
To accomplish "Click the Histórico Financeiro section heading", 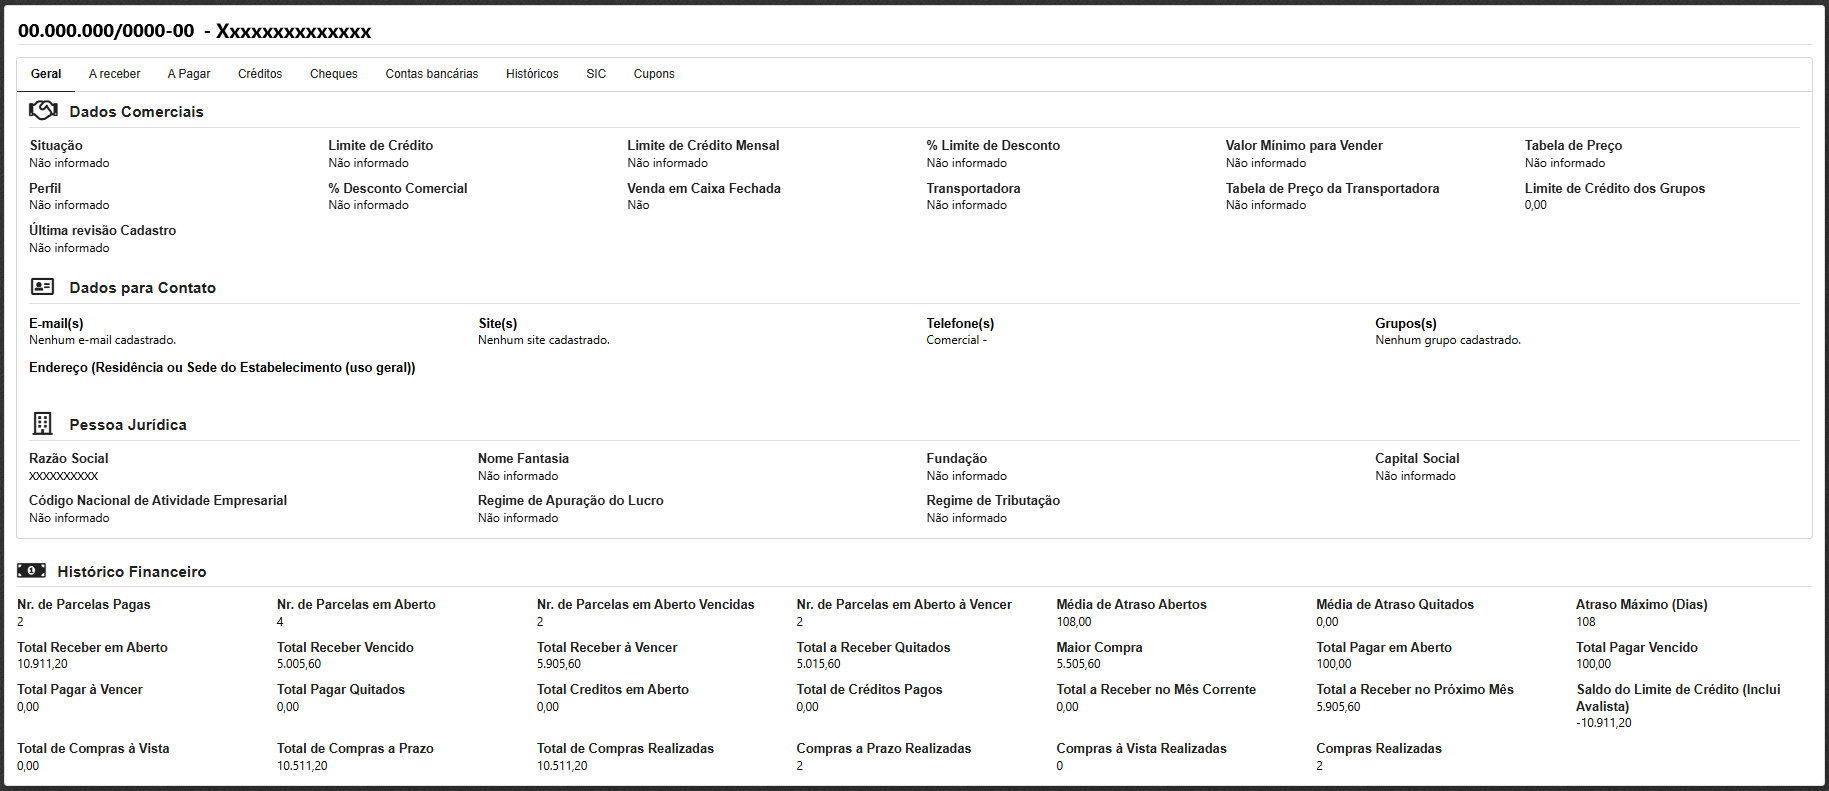I will point(132,572).
